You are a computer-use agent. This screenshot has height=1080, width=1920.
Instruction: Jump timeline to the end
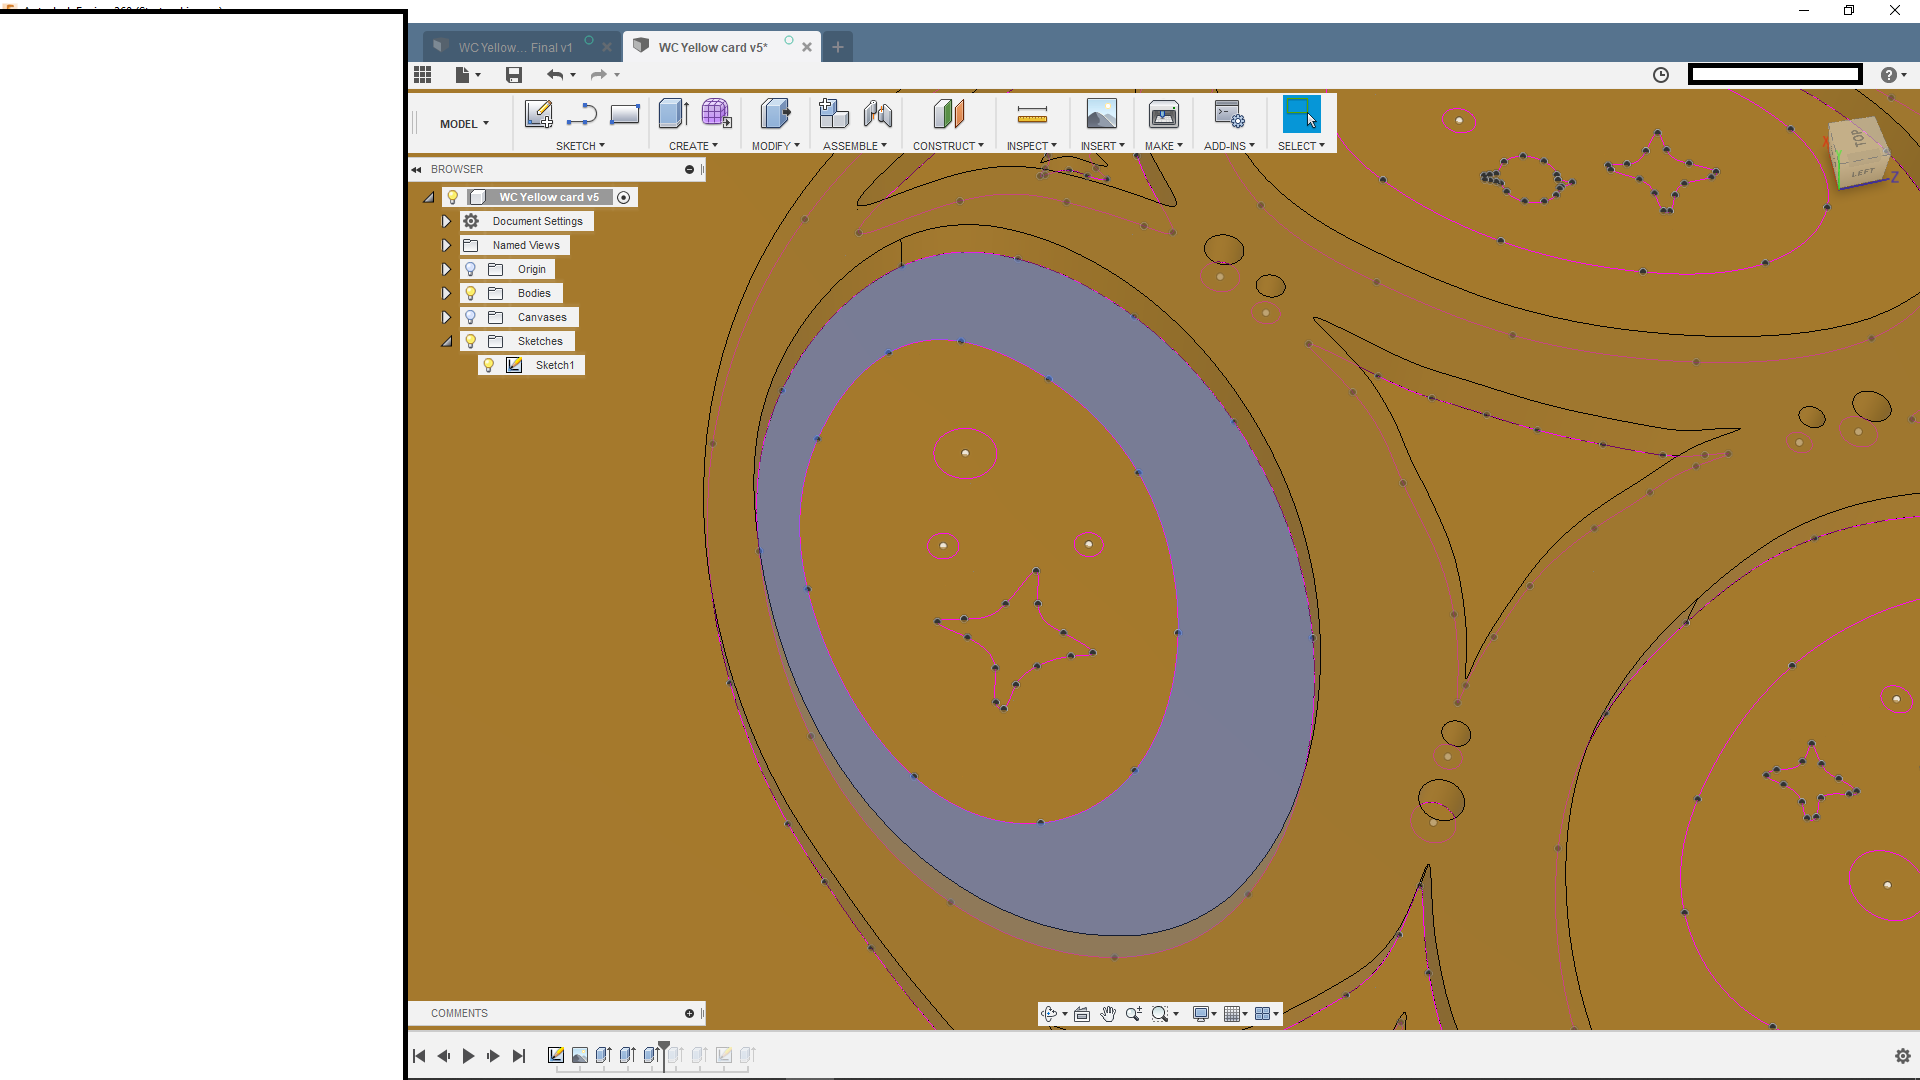point(518,1056)
